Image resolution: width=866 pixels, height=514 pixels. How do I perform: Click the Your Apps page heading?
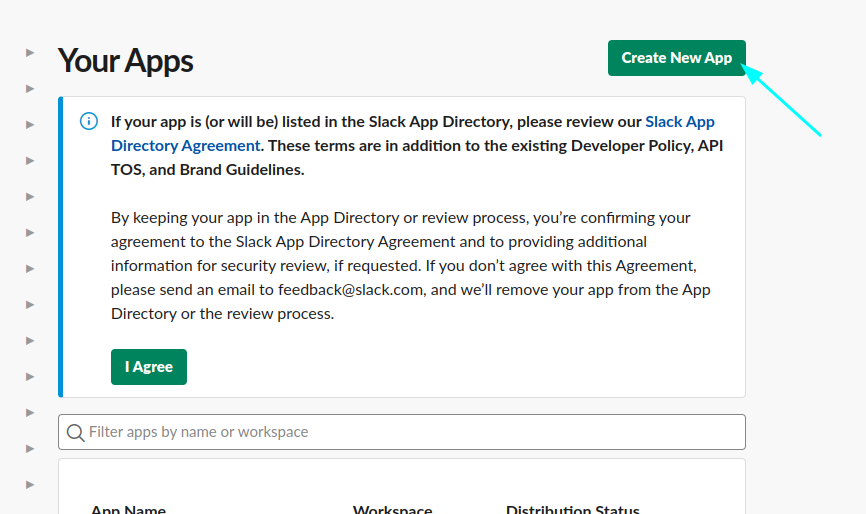tap(125, 60)
